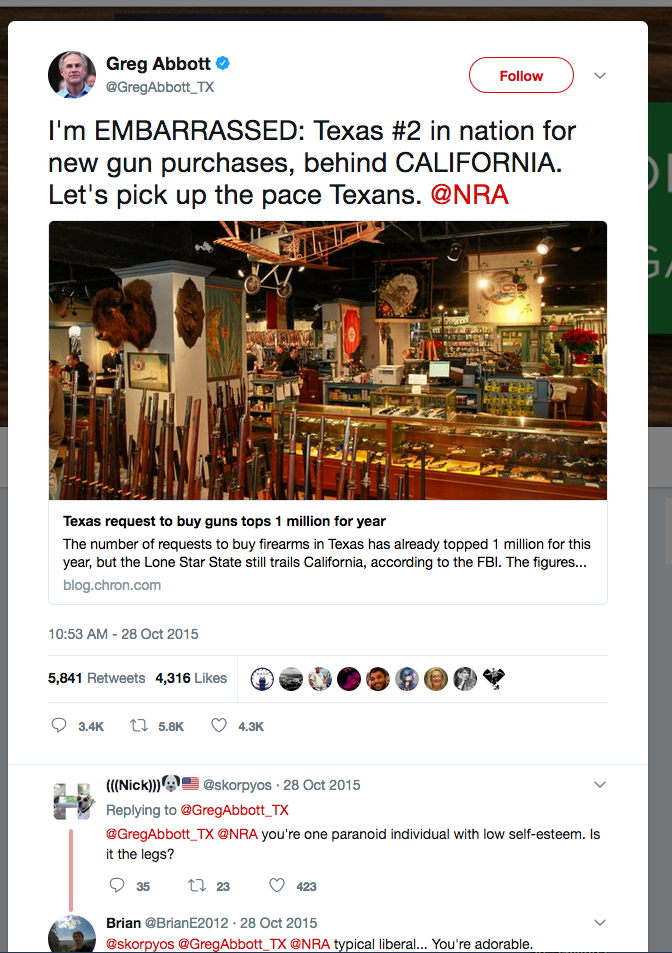Screen dimensions: 672x953
Task: Expand options on Nick's reply
Action: pyautogui.click(x=599, y=785)
